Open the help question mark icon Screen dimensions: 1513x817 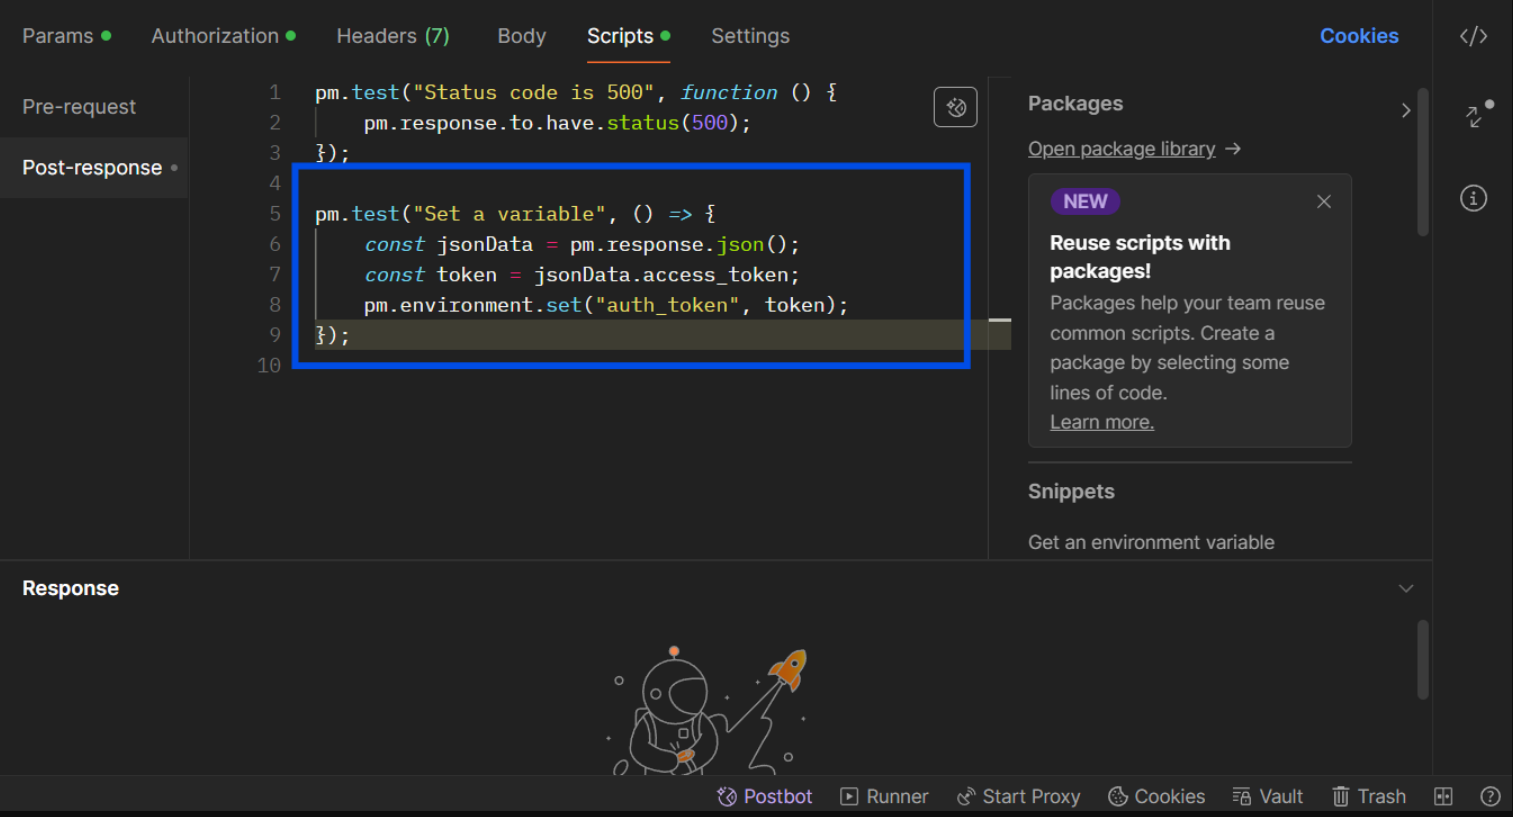(1490, 796)
